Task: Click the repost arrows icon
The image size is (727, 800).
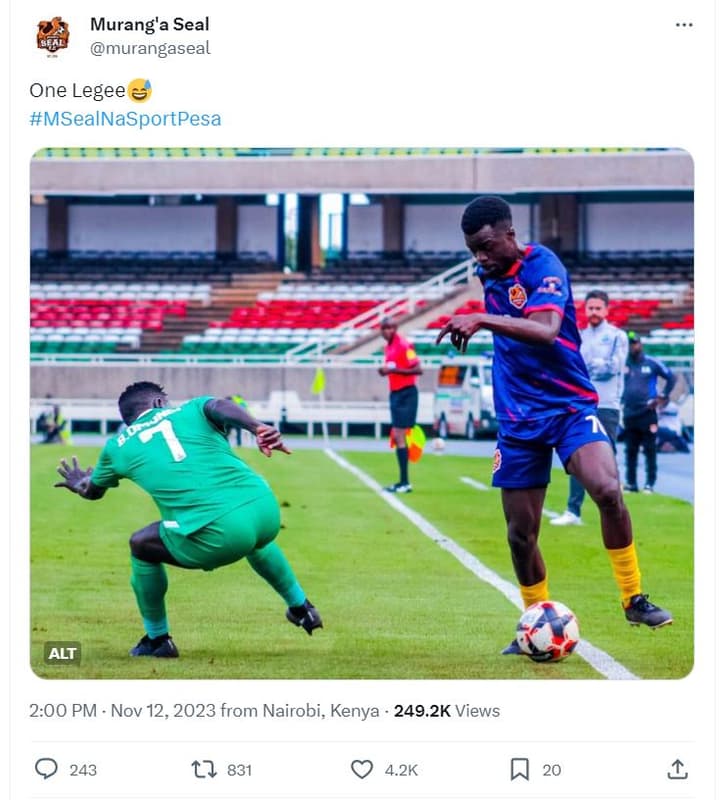Action: click(x=203, y=769)
